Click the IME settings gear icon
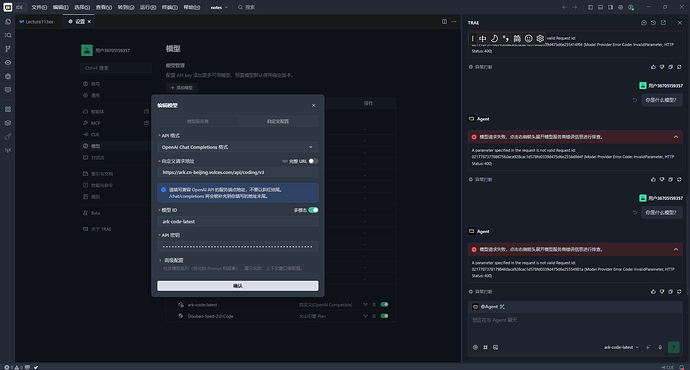Viewport: 690px width, 370px height. pos(540,38)
